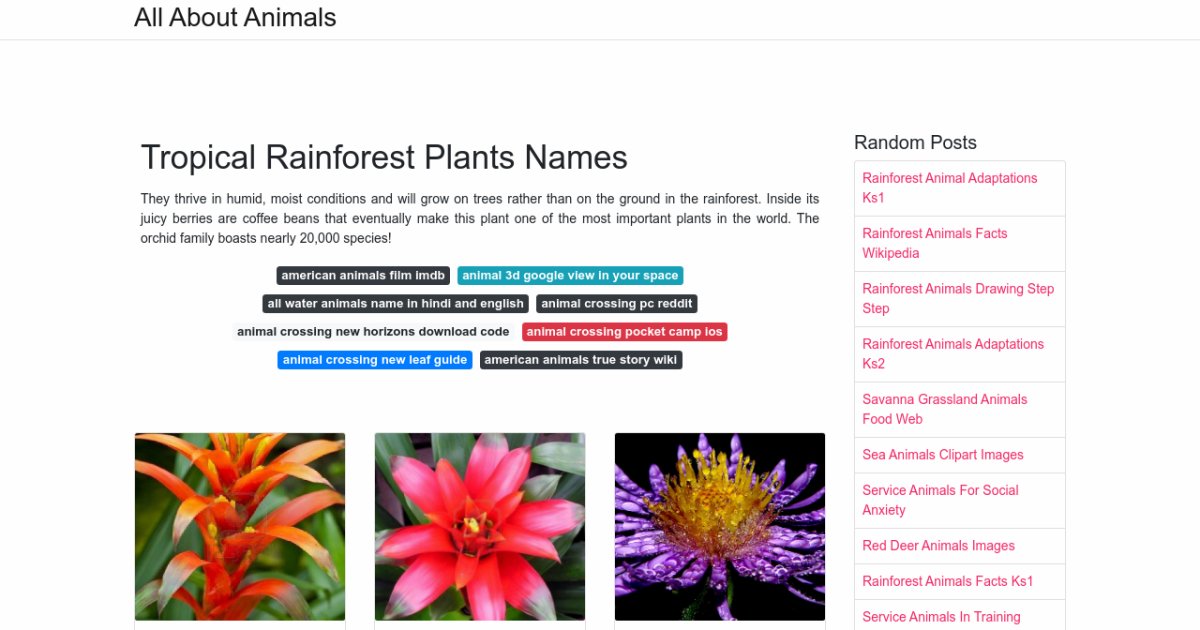This screenshot has height=630, width=1200.
Task: Select the animal 3d google view tag
Action: (570, 275)
